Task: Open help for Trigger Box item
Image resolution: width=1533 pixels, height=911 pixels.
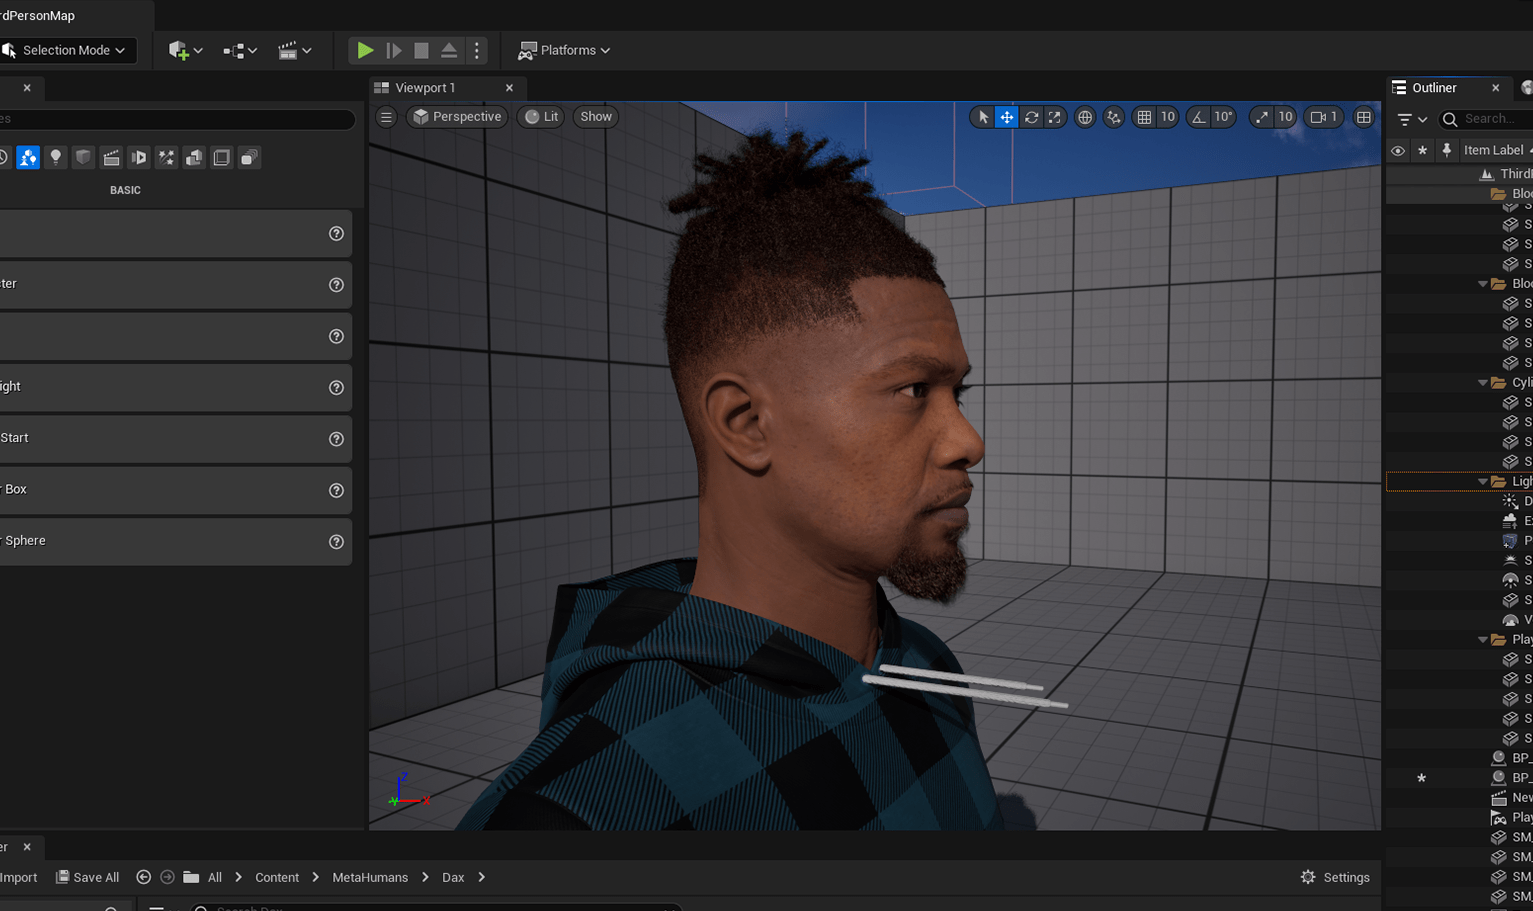Action: tap(336, 490)
